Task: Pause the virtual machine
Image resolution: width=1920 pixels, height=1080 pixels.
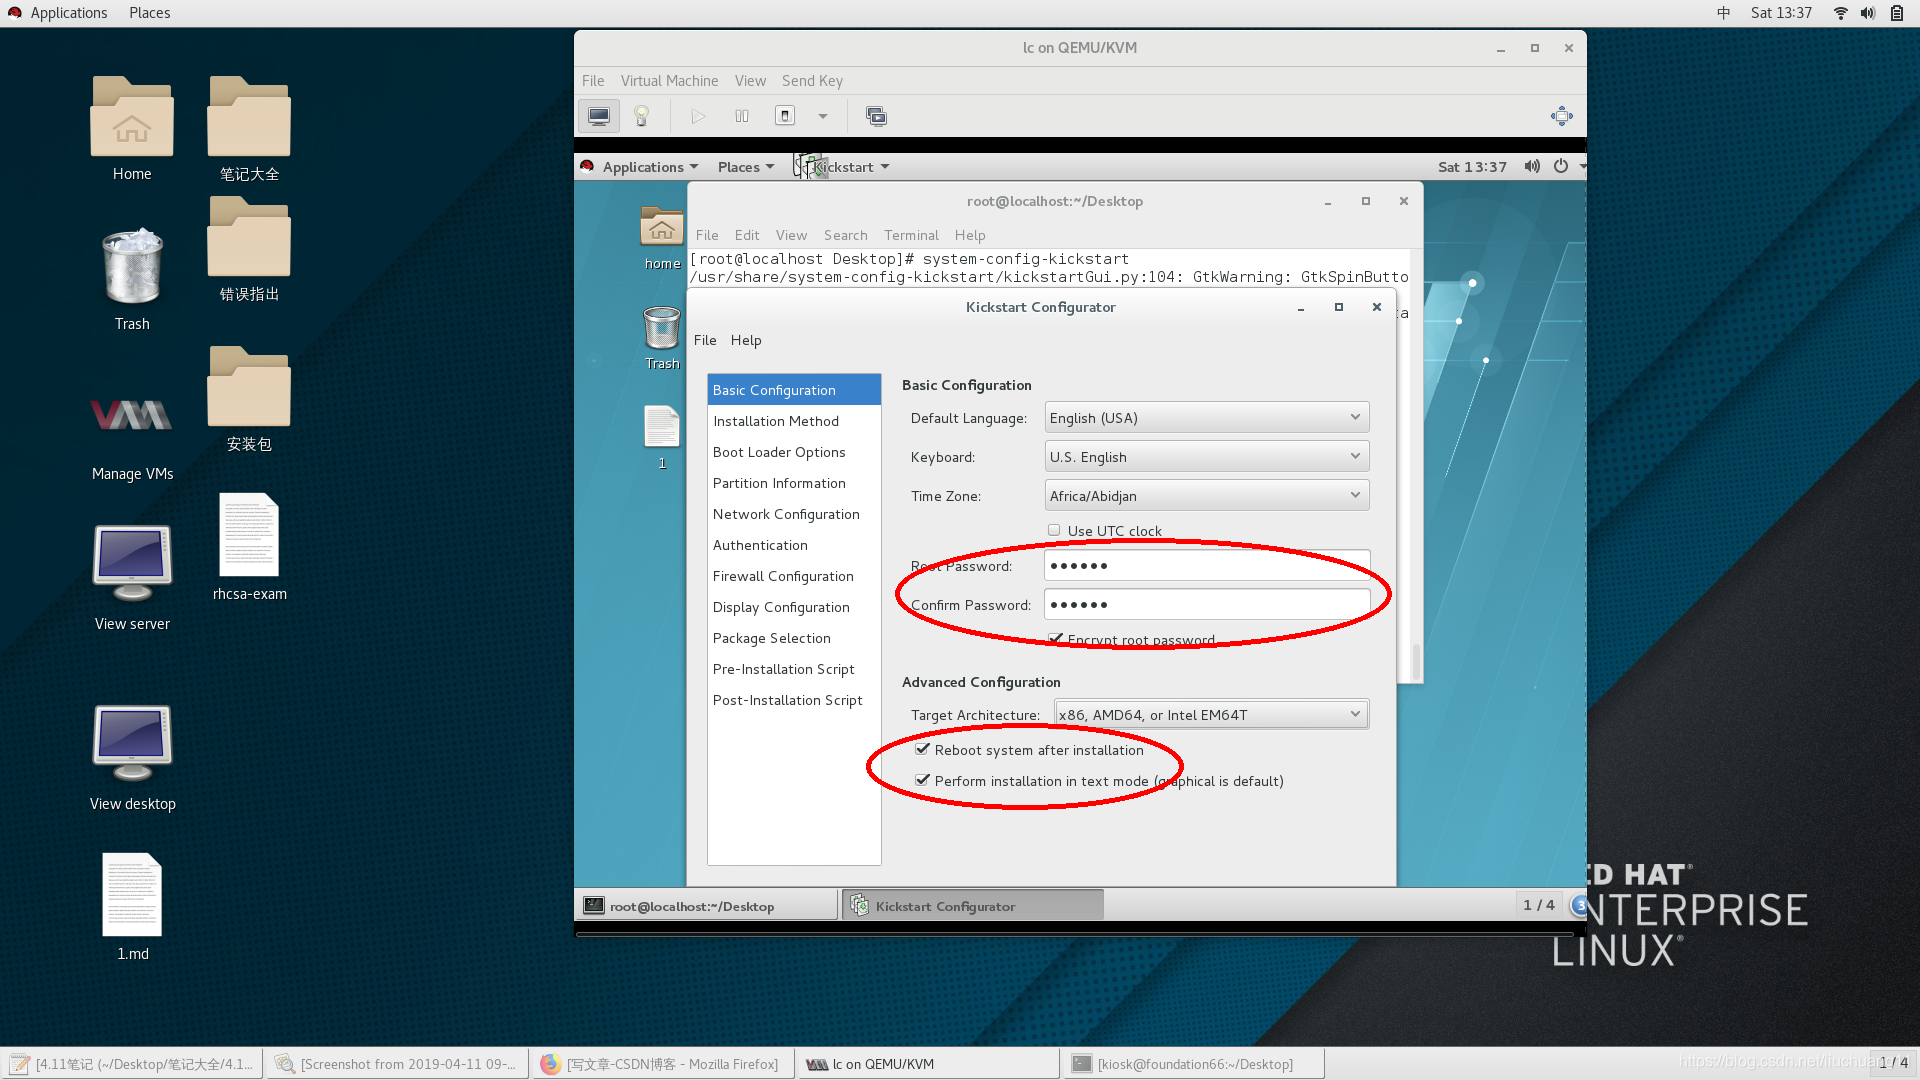Action: pos(741,116)
